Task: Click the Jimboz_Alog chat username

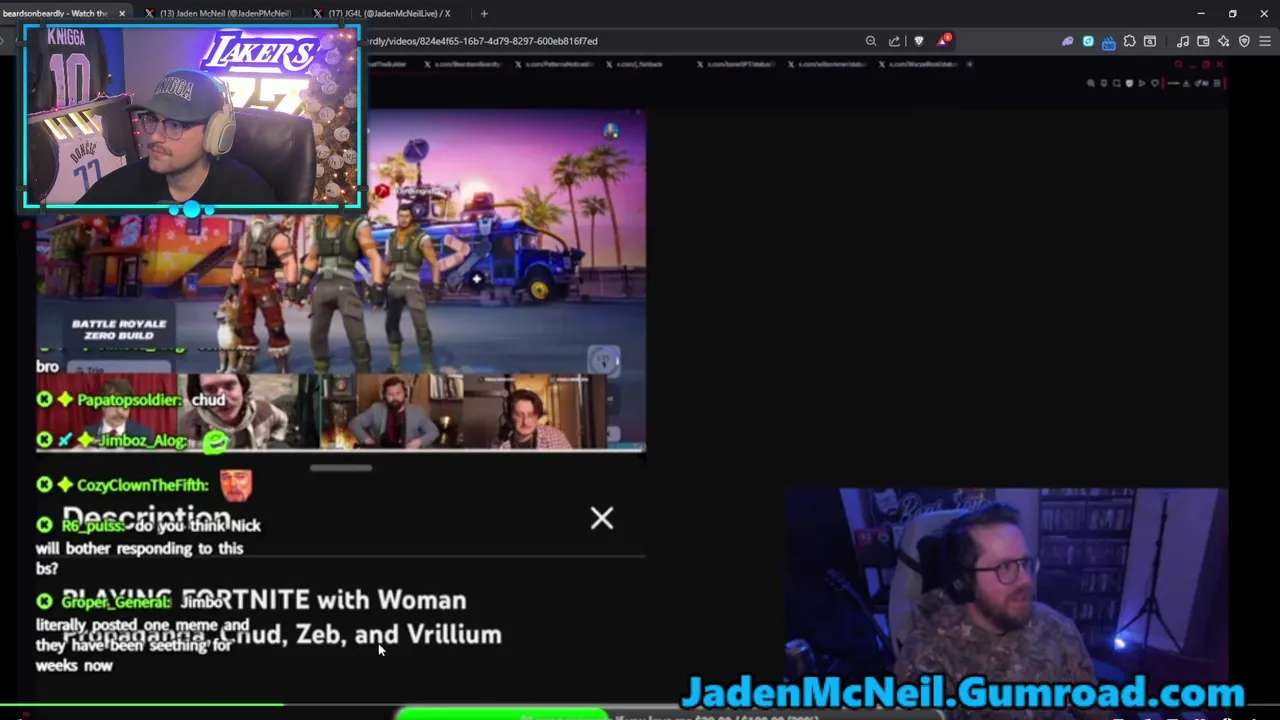Action: pos(141,440)
